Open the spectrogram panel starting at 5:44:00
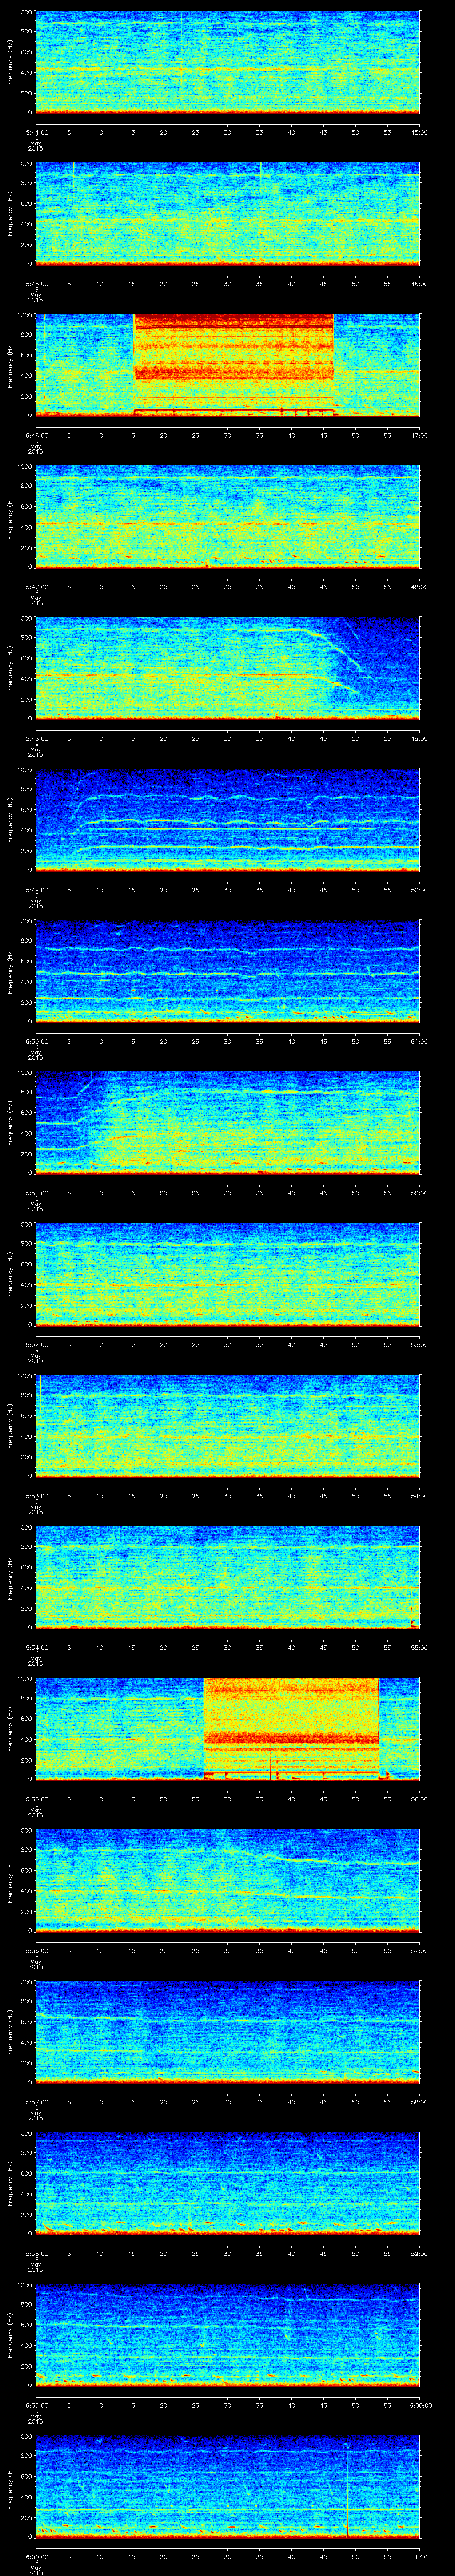 click(227, 62)
